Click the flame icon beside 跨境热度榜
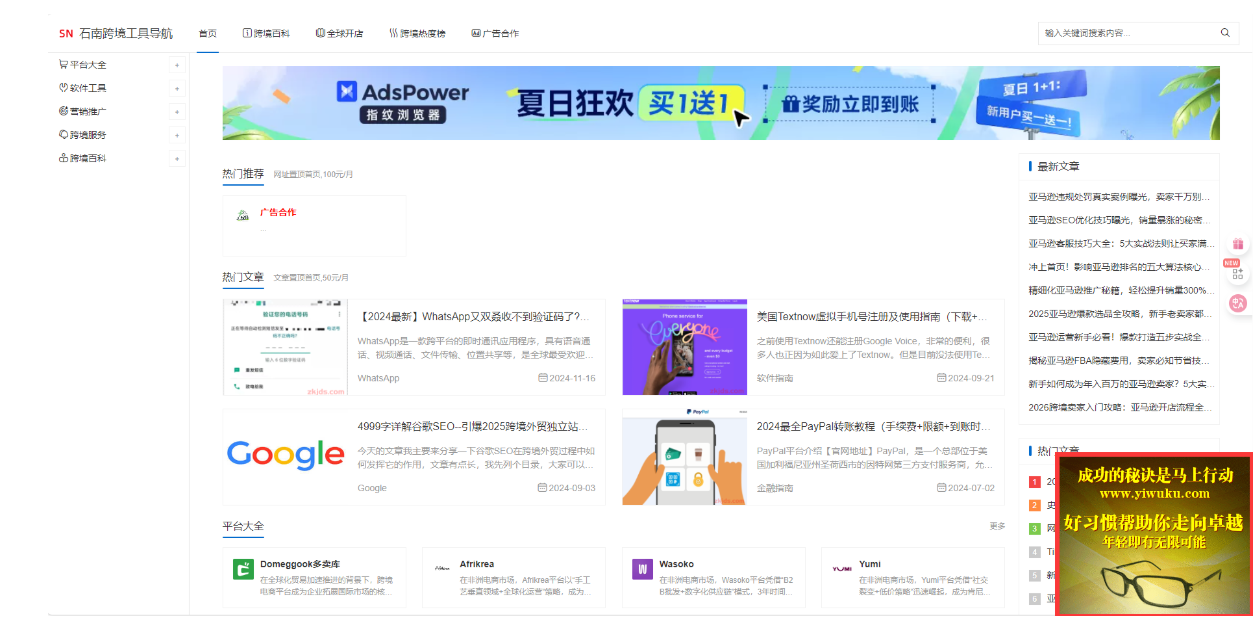The image size is (1258, 621). (393, 32)
